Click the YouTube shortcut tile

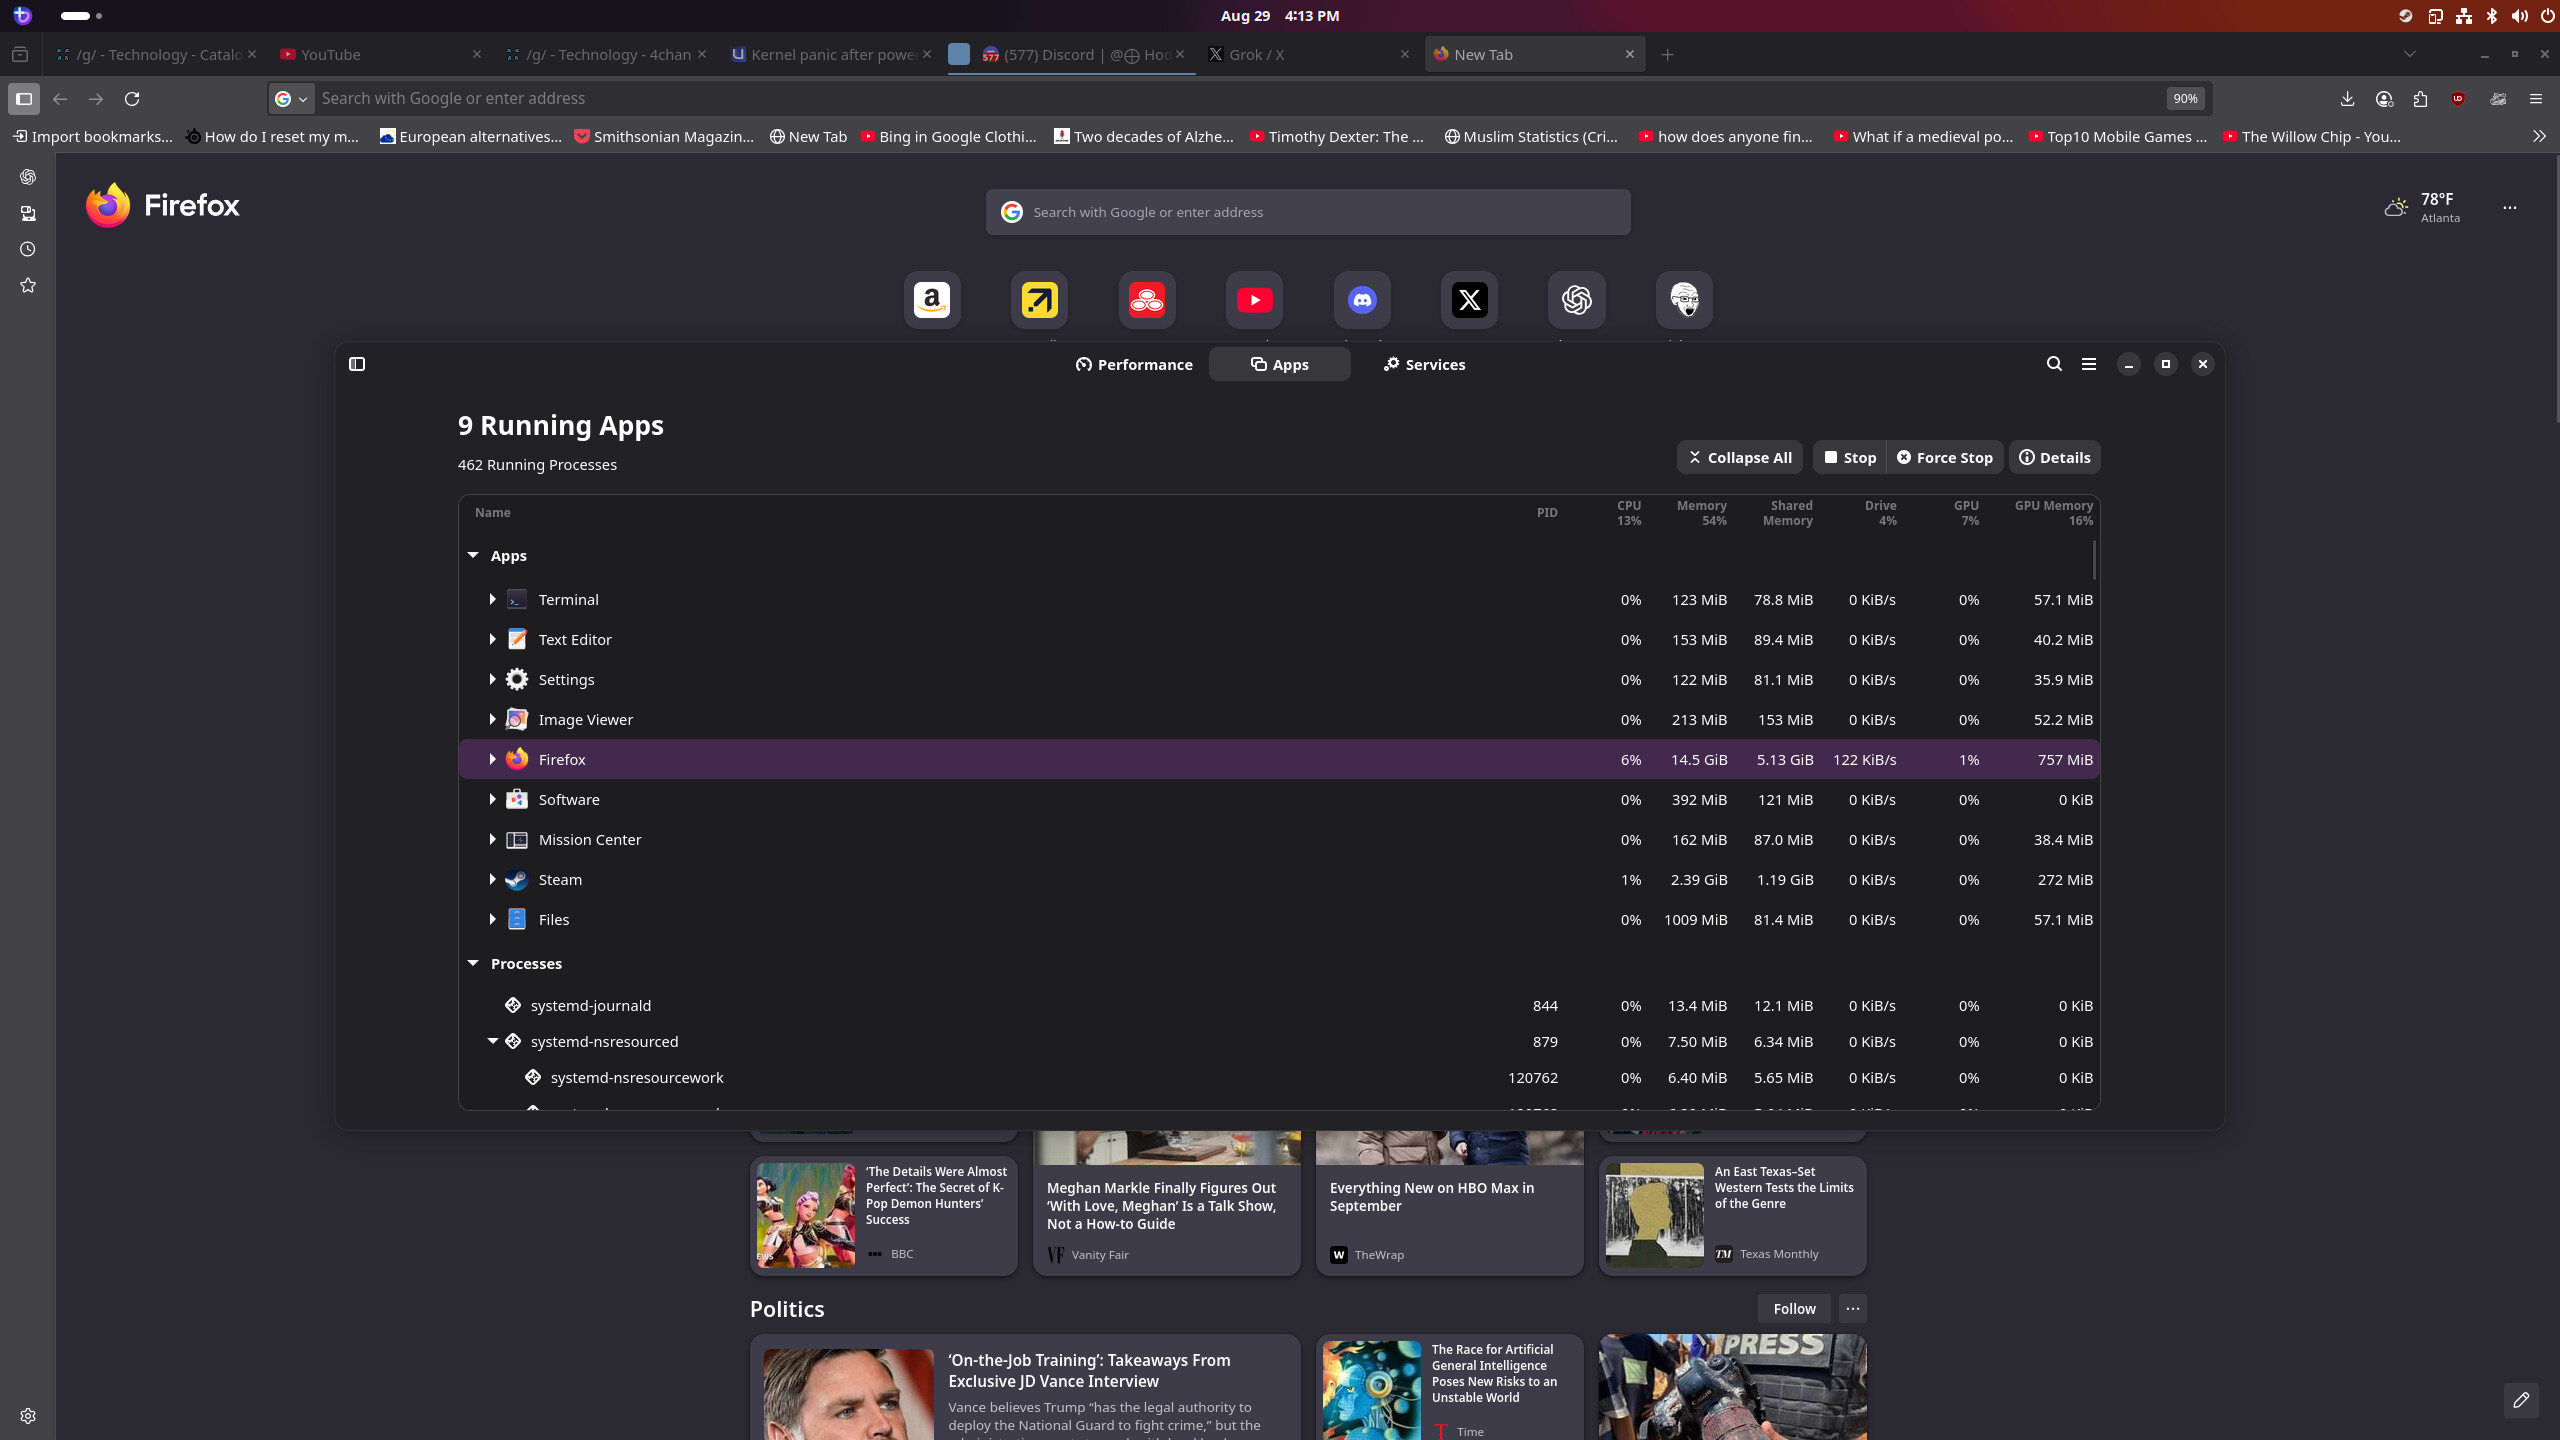click(x=1254, y=300)
